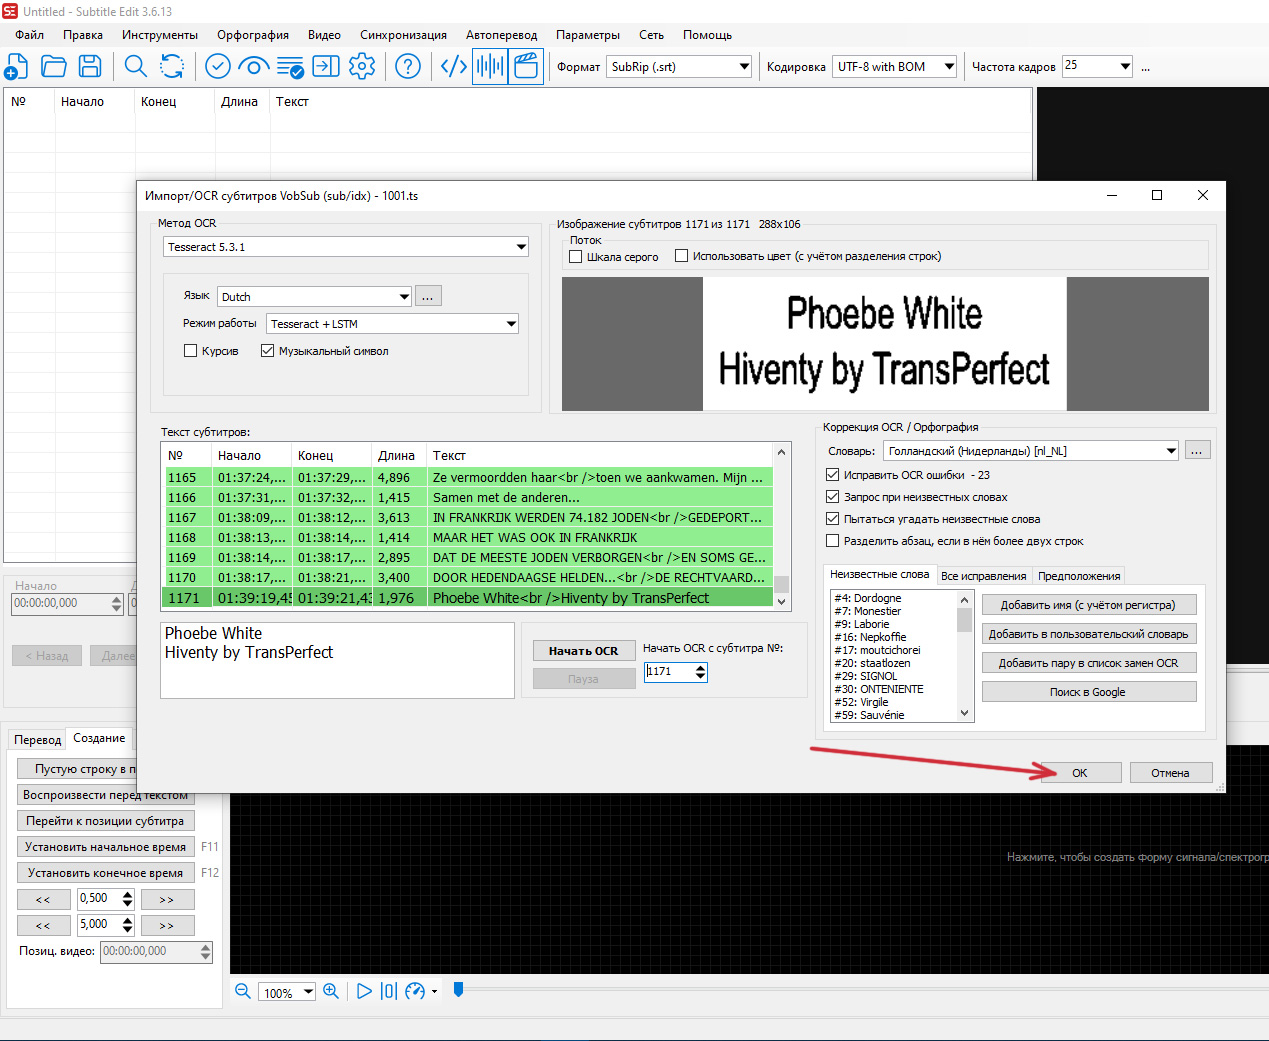Toggle the audio waveform view
Image resolution: width=1269 pixels, height=1041 pixels.
click(x=489, y=66)
